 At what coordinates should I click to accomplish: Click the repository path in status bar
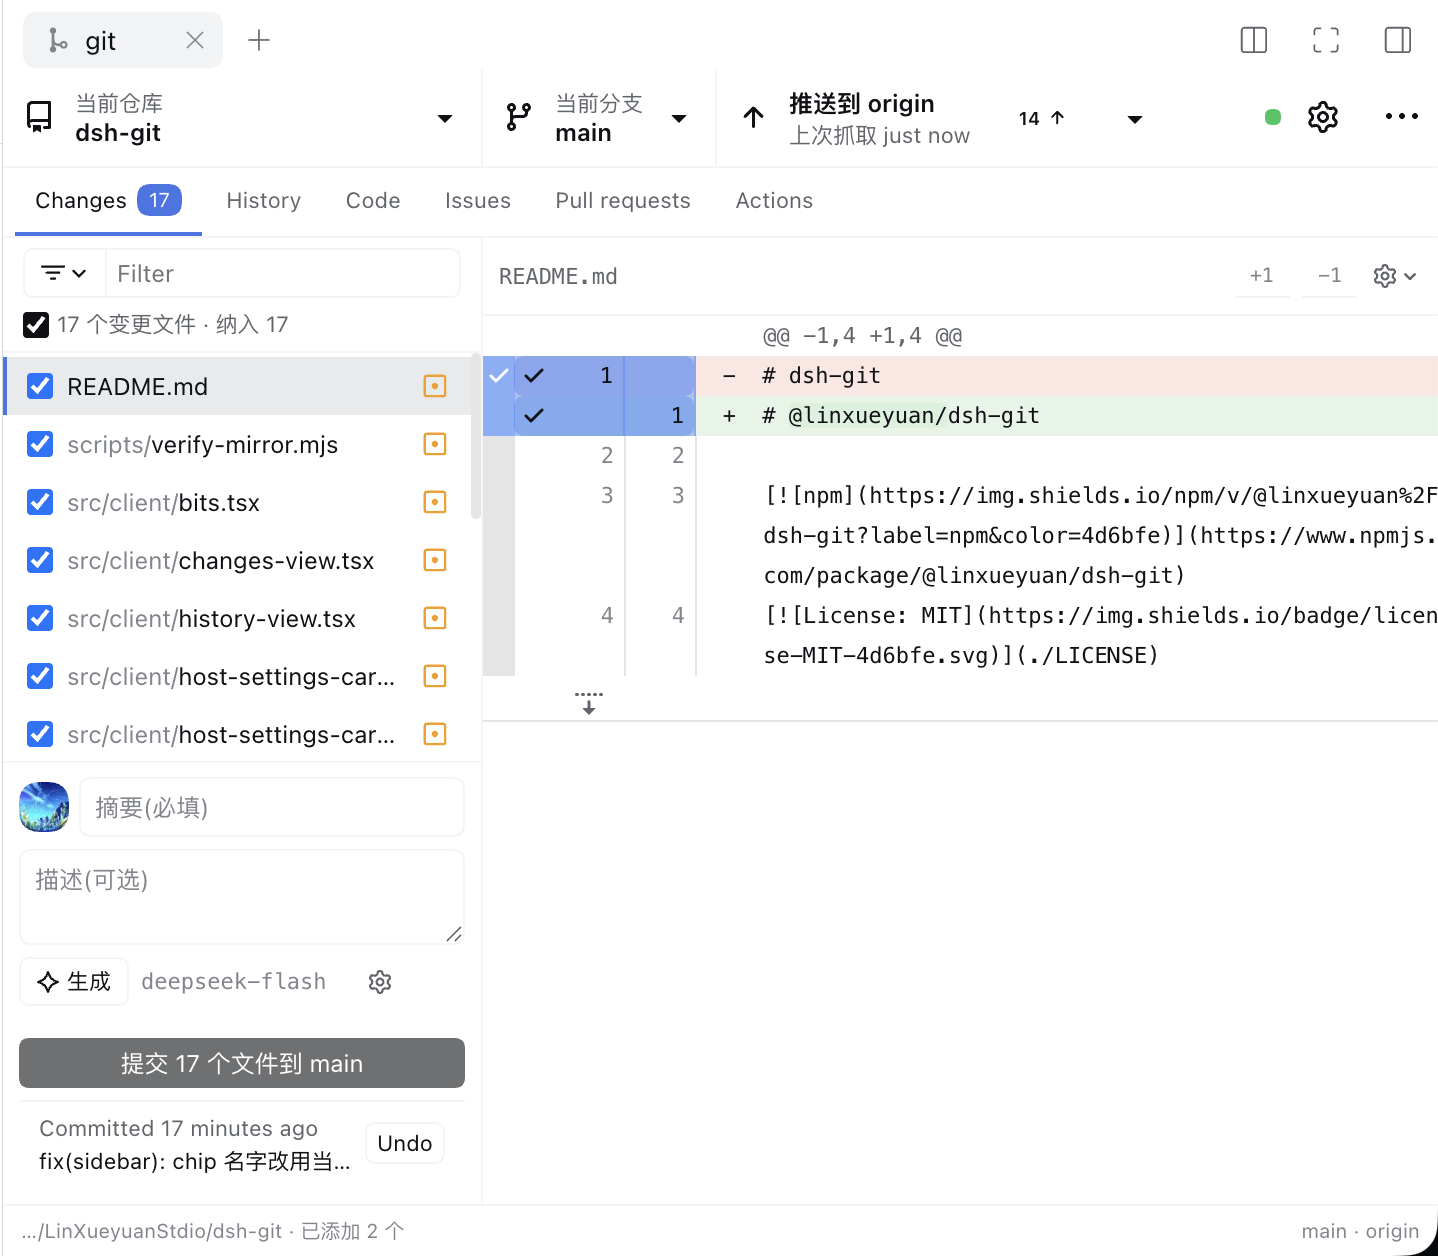(152, 1231)
